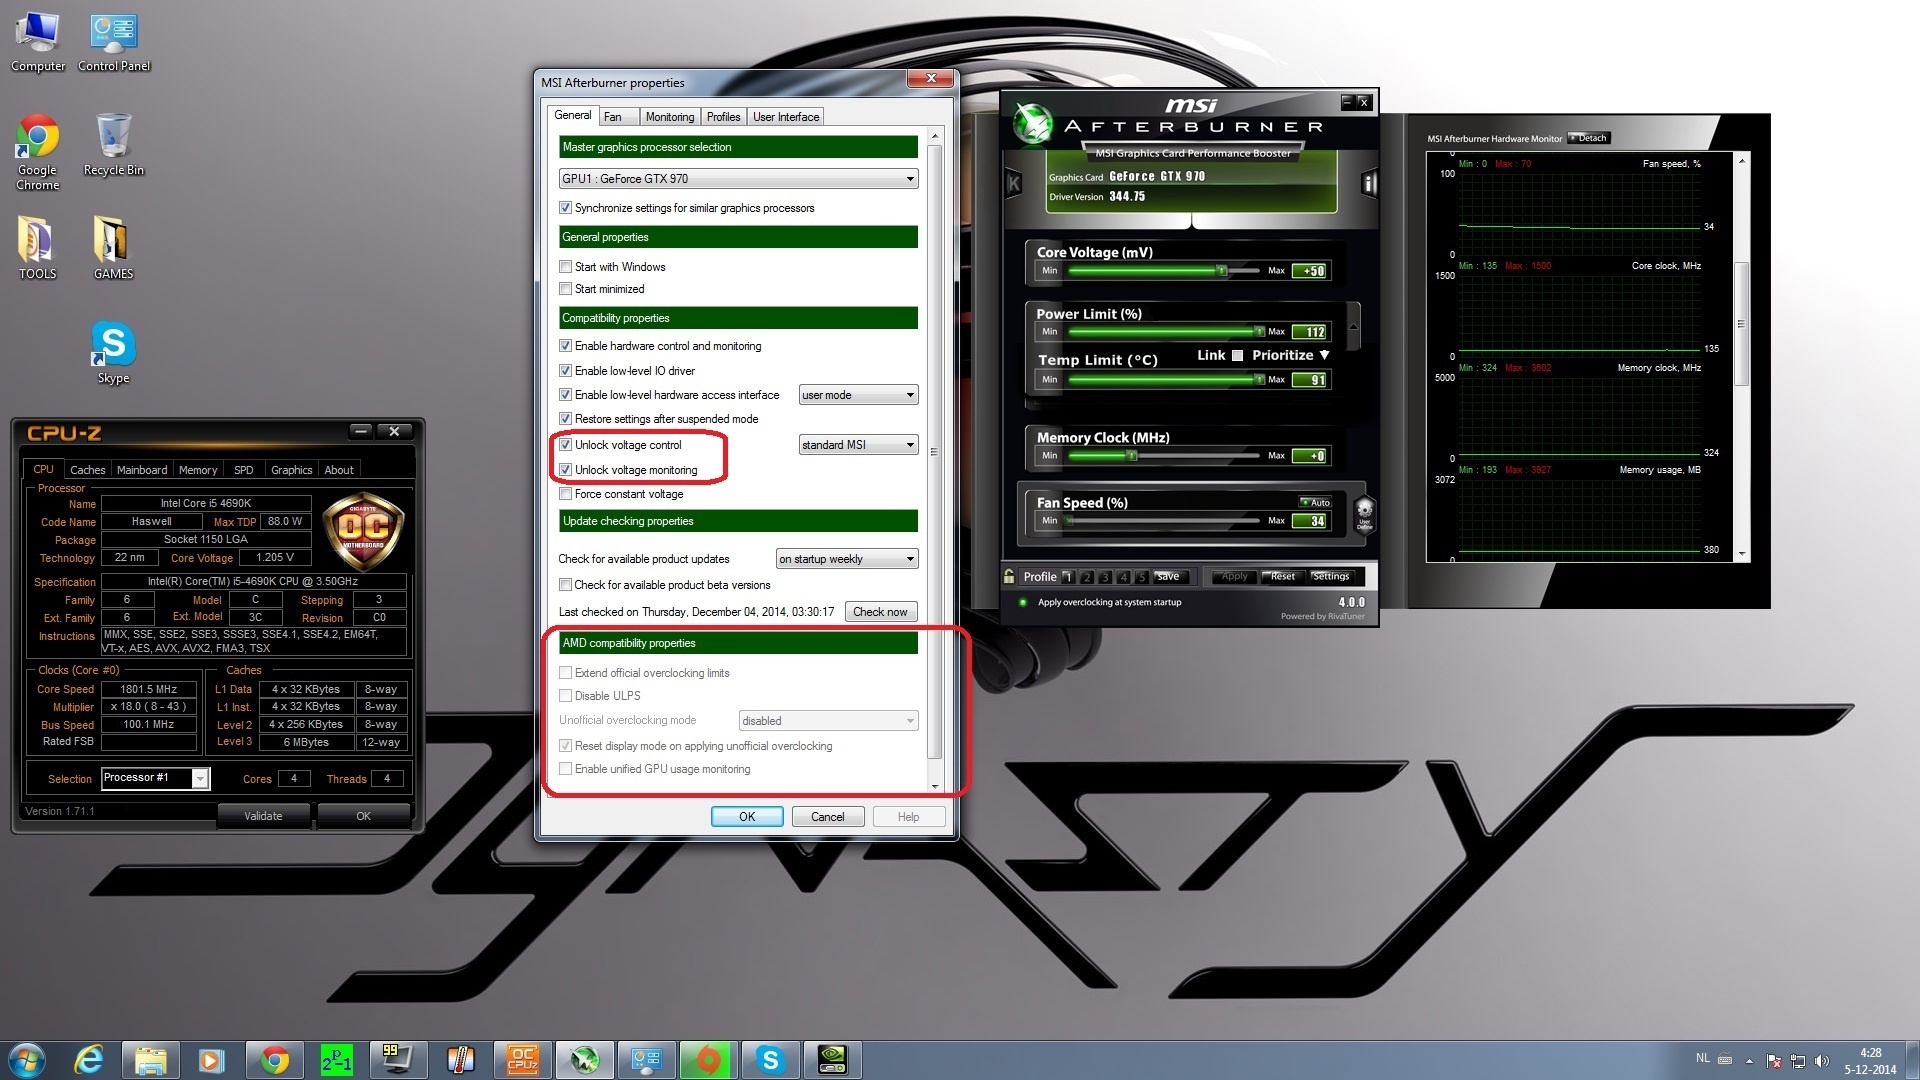Enable the Start with Windows checkbox
This screenshot has width=1920, height=1080.
[x=566, y=267]
